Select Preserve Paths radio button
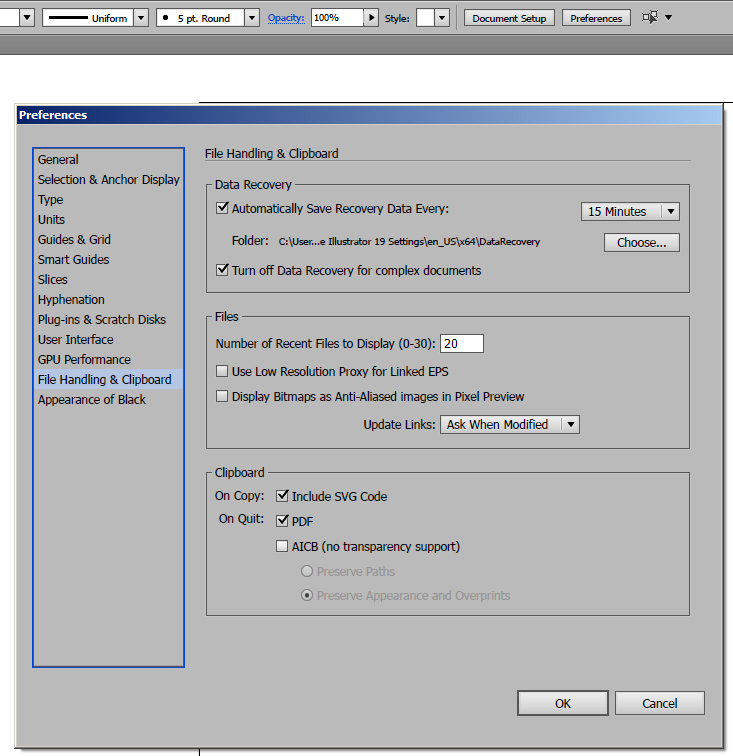 (307, 571)
